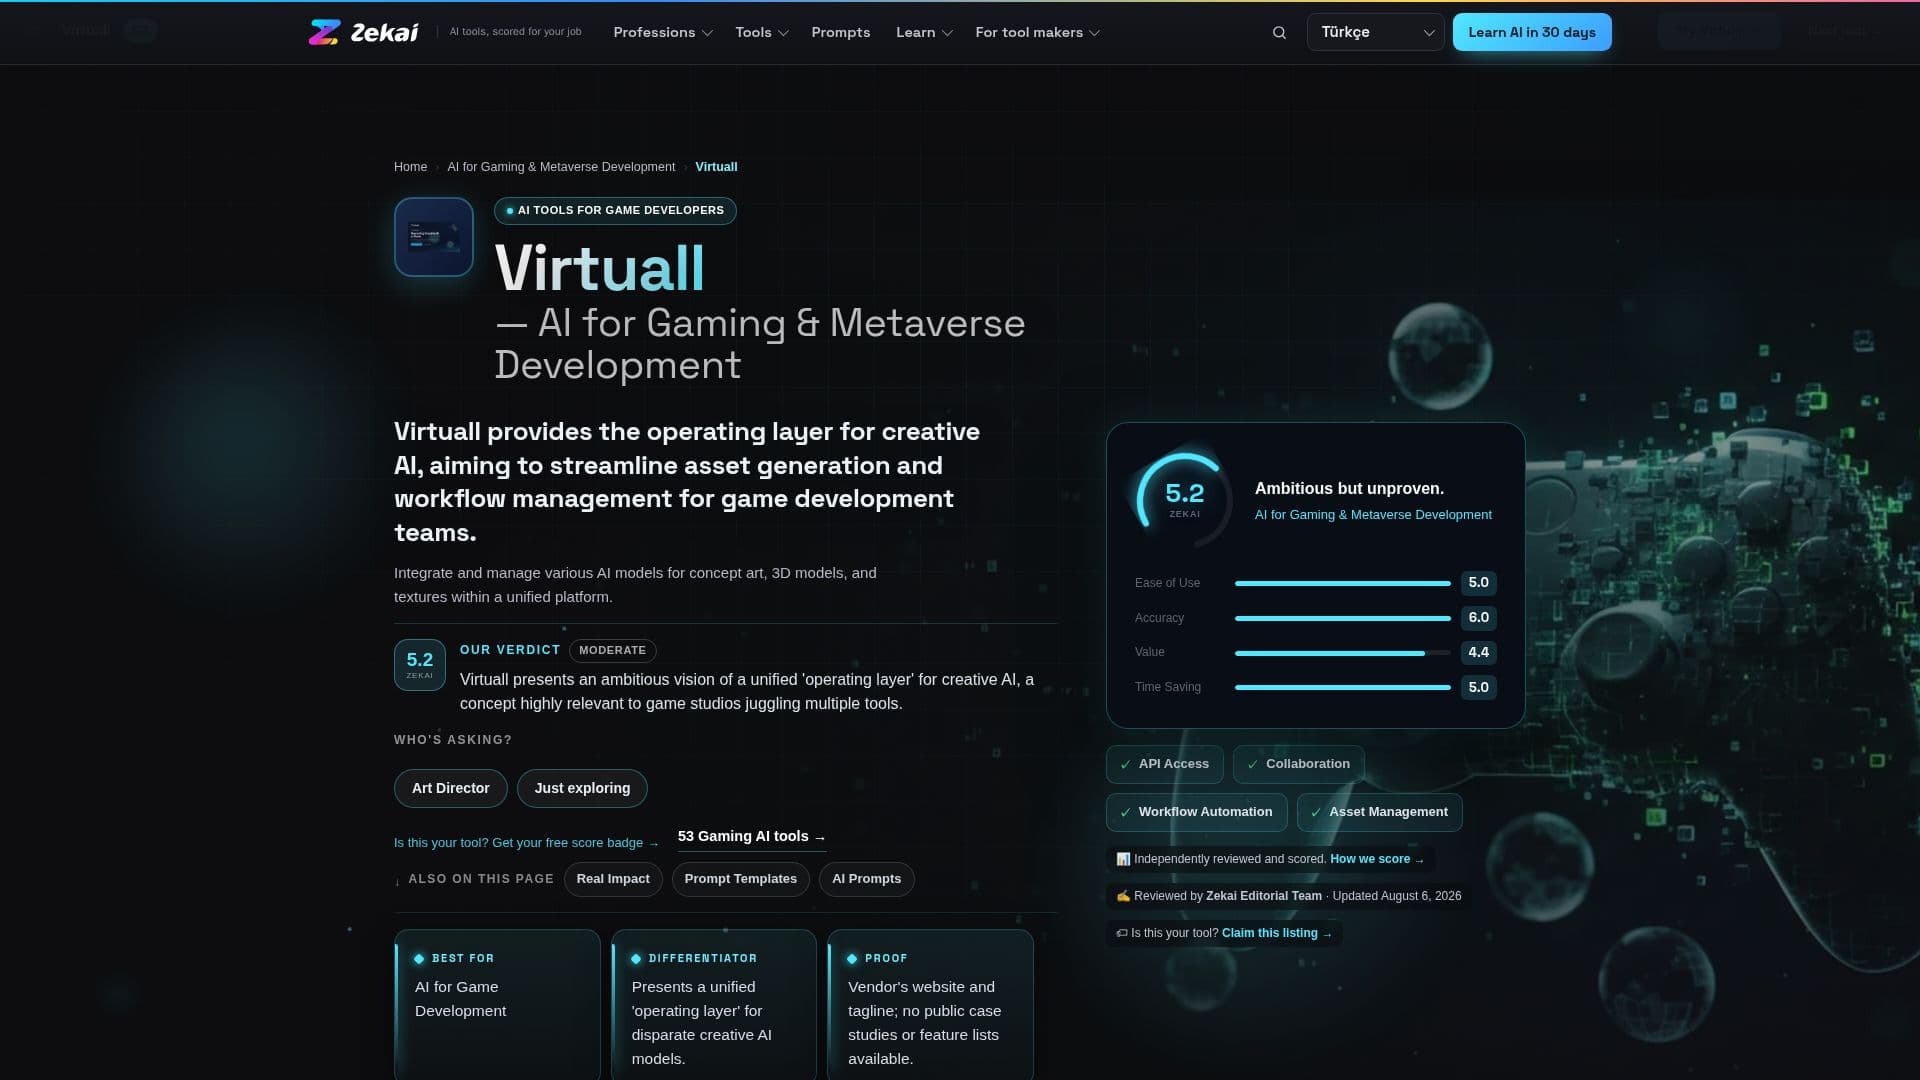Expand the Tools menu
This screenshot has height=1080, width=1920.
pos(761,32)
